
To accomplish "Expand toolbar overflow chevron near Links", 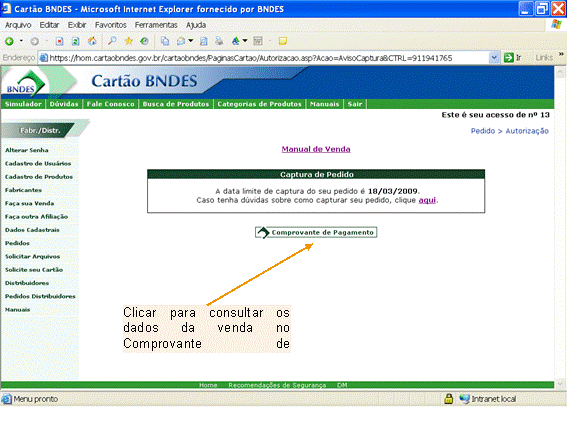I will (561, 54).
